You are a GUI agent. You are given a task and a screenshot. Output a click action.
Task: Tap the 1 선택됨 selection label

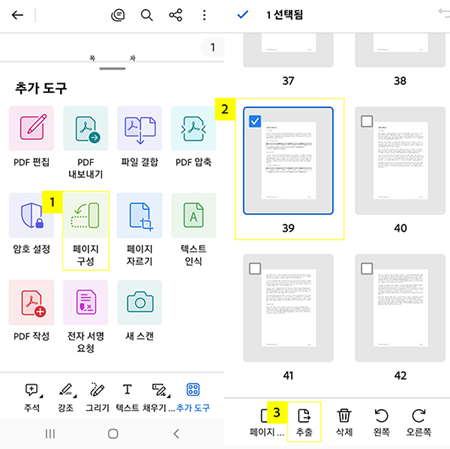tap(284, 15)
